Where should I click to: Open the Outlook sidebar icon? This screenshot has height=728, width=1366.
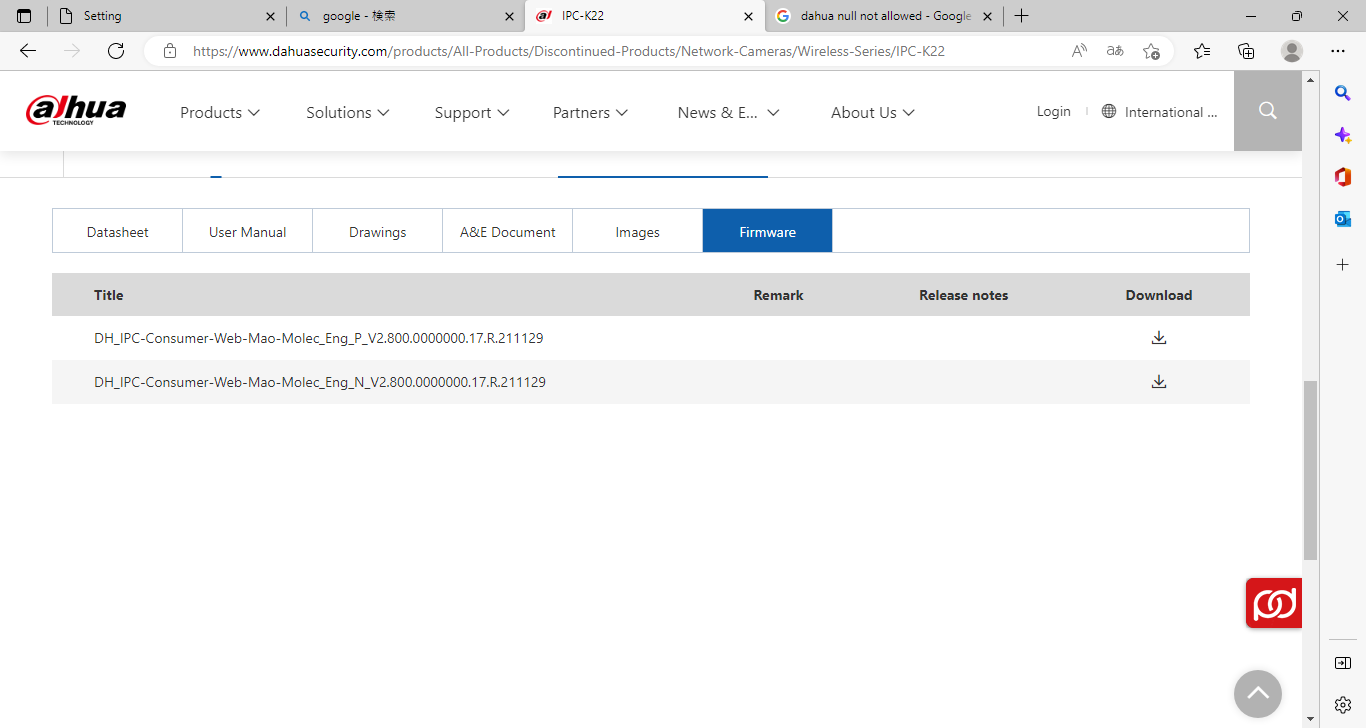point(1343,219)
